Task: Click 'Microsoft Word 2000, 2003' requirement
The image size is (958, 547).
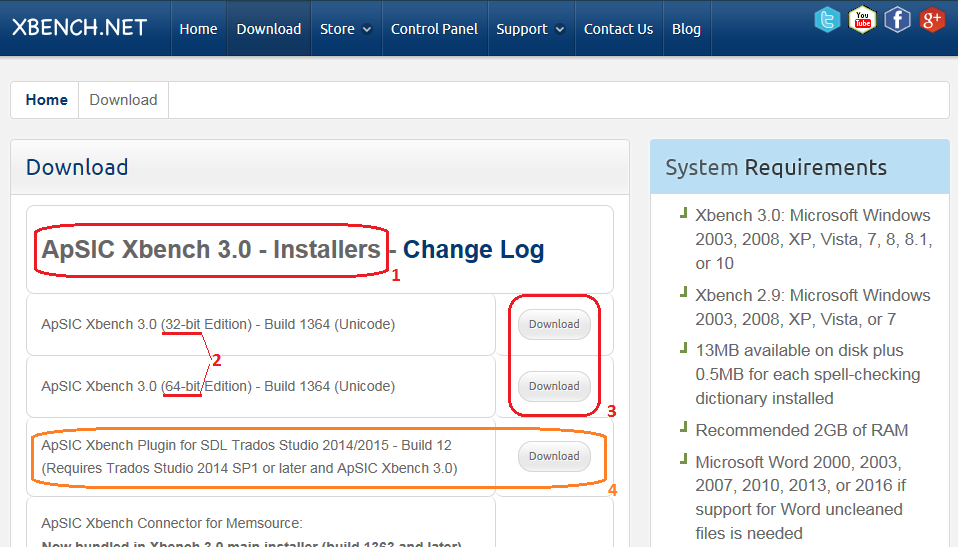Action: coord(800,497)
